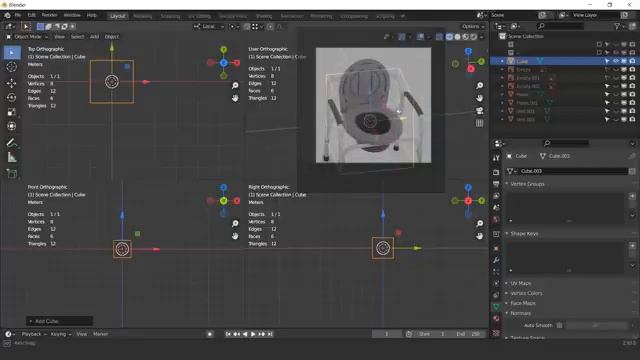Screen dimensions: 640x360
Task: Choose the Rotate tool
Action: coord(12,98)
